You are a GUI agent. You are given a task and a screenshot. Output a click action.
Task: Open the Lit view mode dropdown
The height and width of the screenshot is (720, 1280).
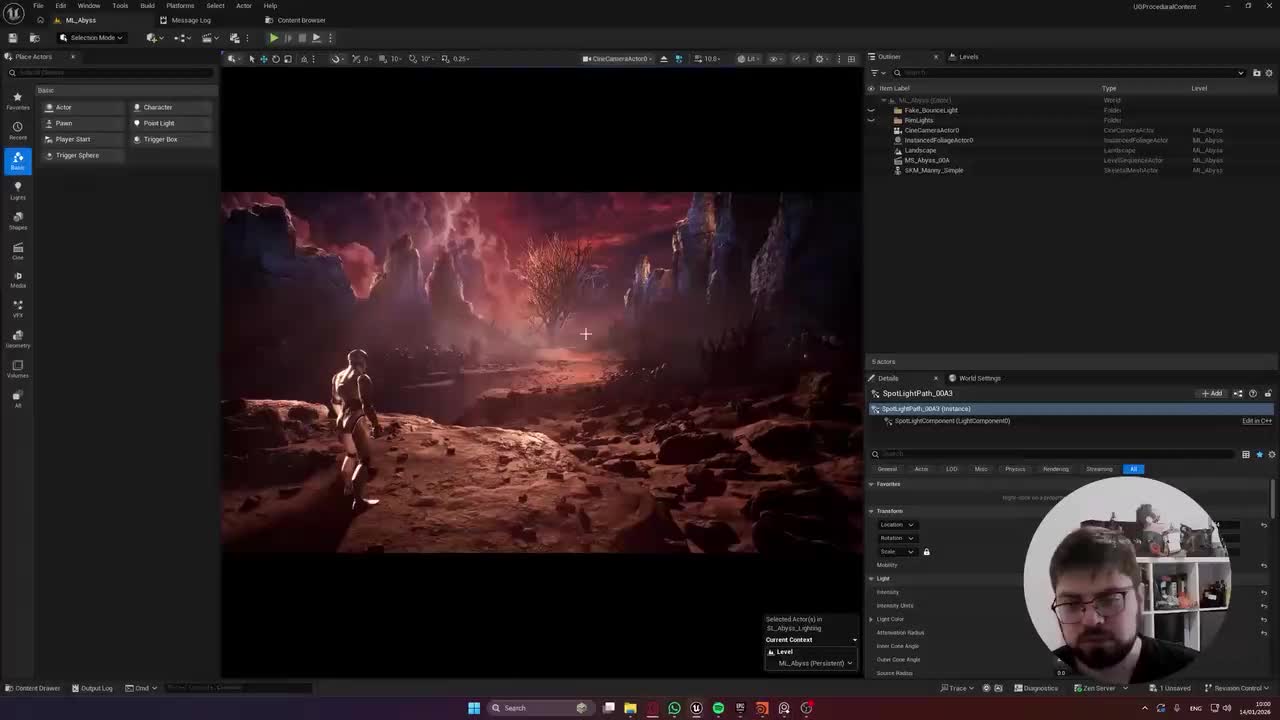click(x=748, y=58)
